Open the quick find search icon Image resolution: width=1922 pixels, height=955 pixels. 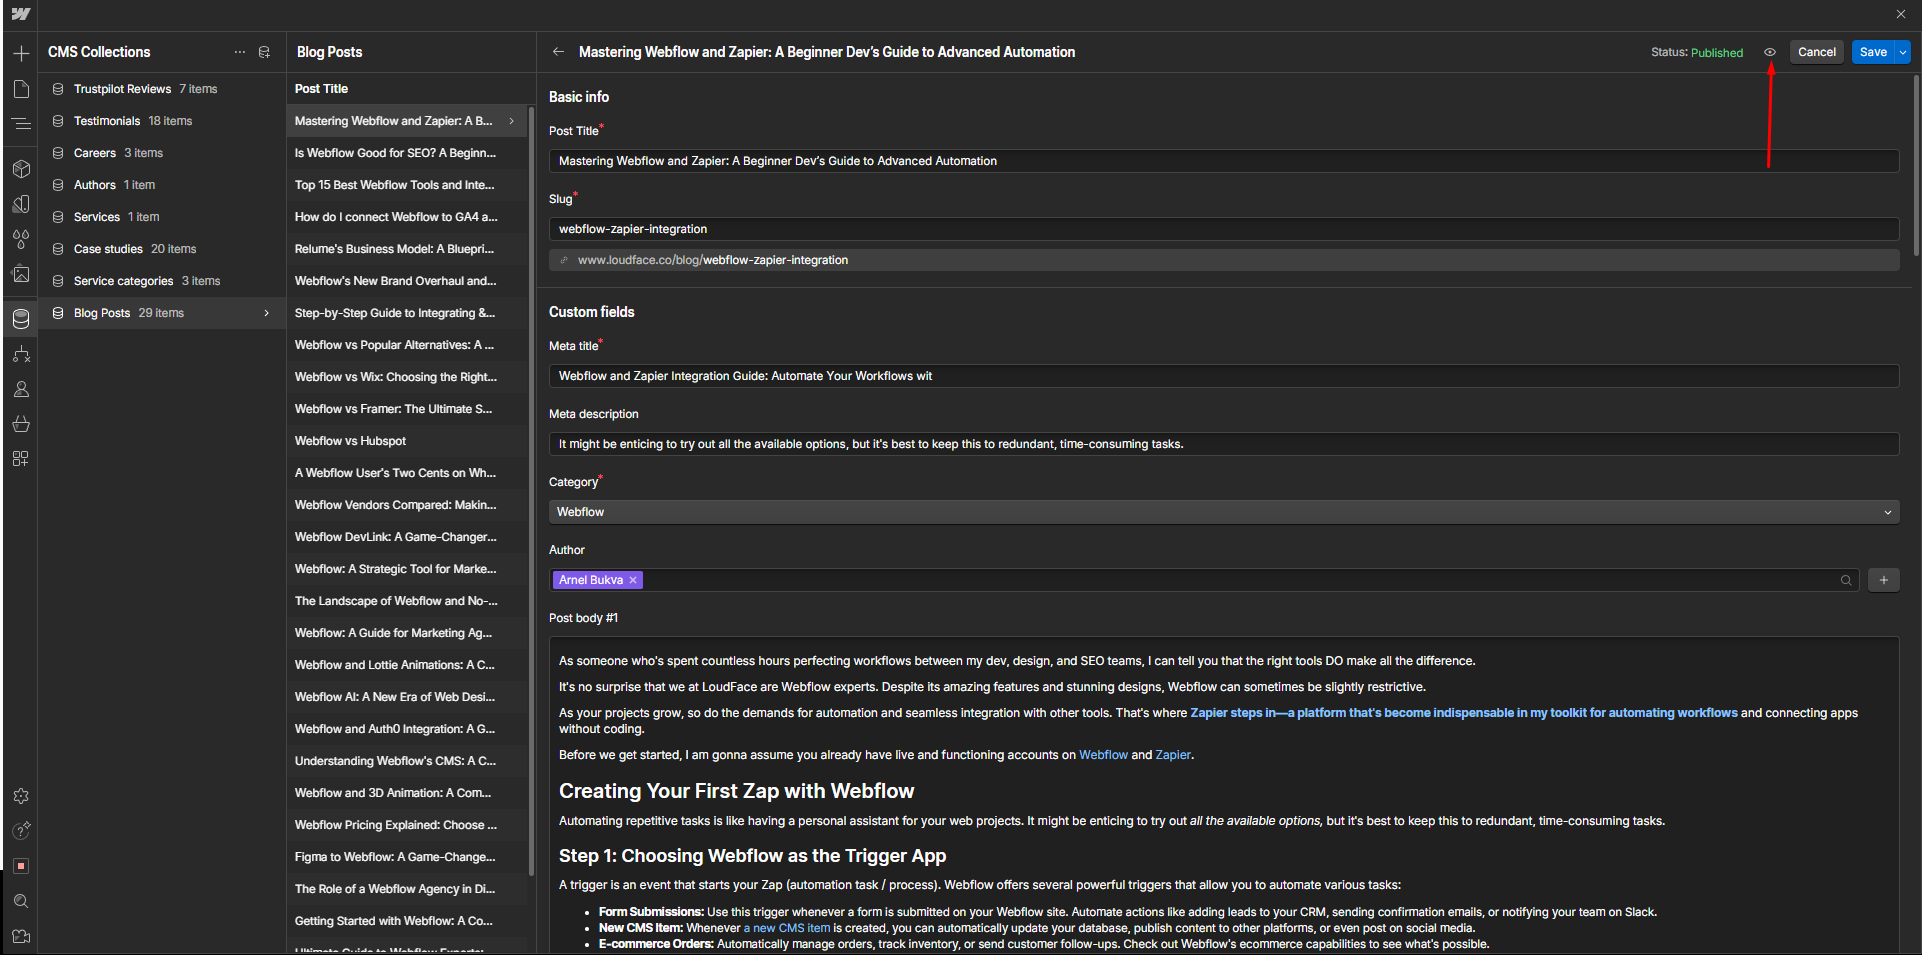(x=21, y=901)
